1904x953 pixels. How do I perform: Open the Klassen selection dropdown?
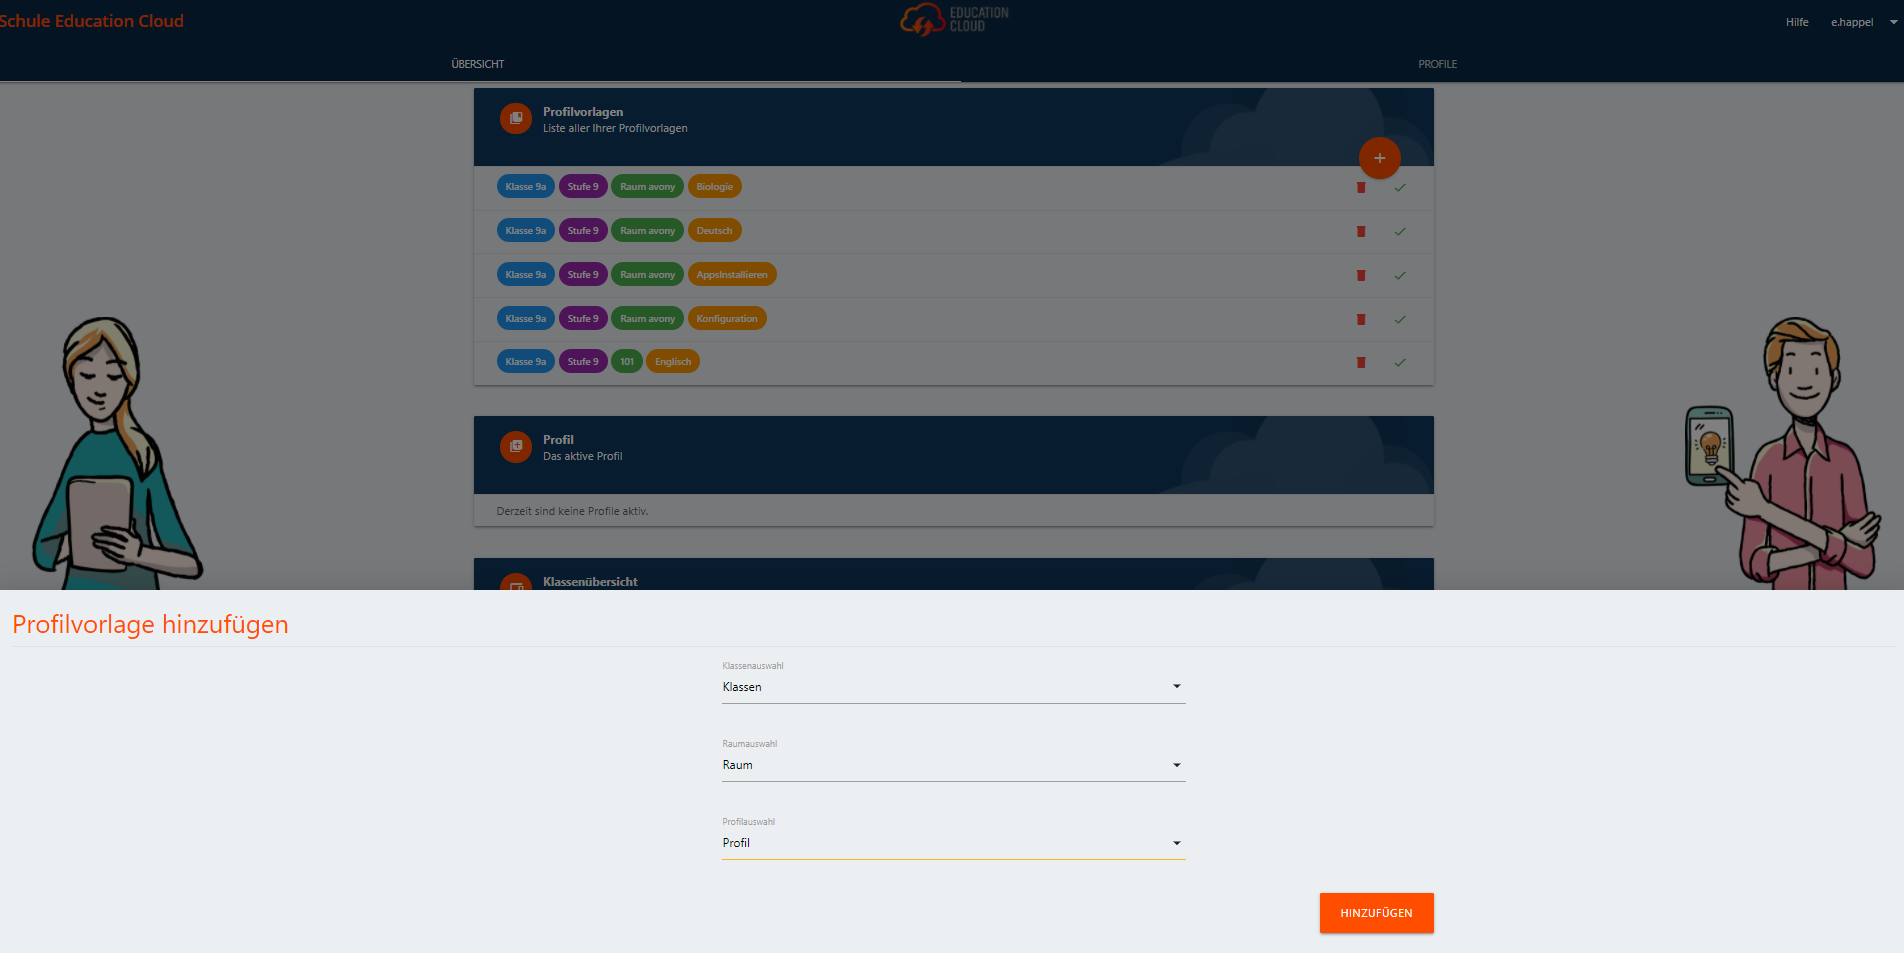tap(953, 687)
